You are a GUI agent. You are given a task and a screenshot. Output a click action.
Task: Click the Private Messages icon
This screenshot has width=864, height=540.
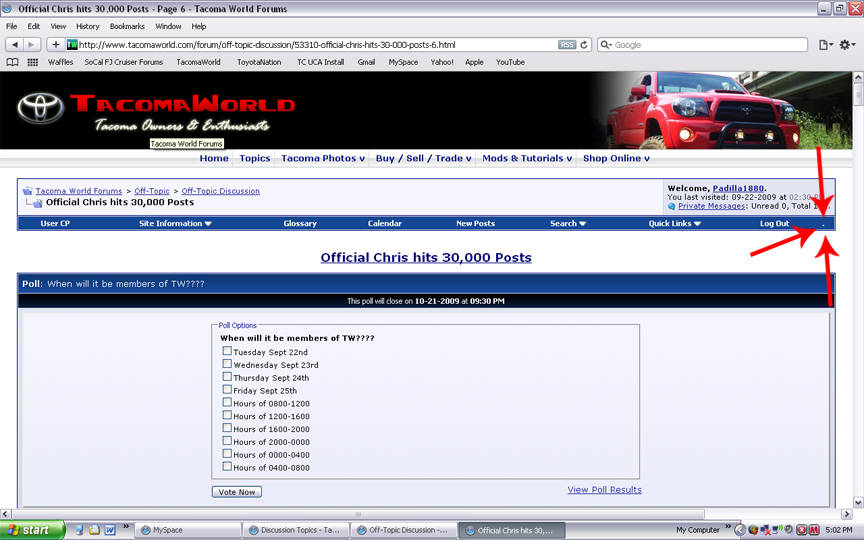click(x=671, y=206)
